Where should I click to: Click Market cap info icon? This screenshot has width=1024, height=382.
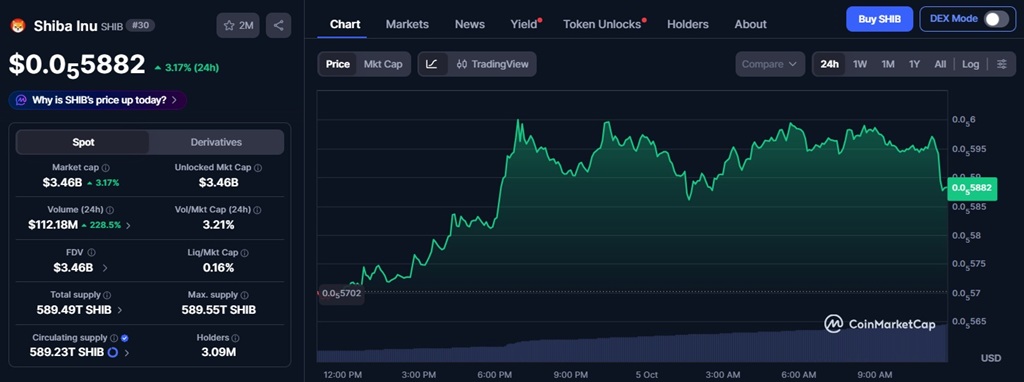click(x=106, y=168)
